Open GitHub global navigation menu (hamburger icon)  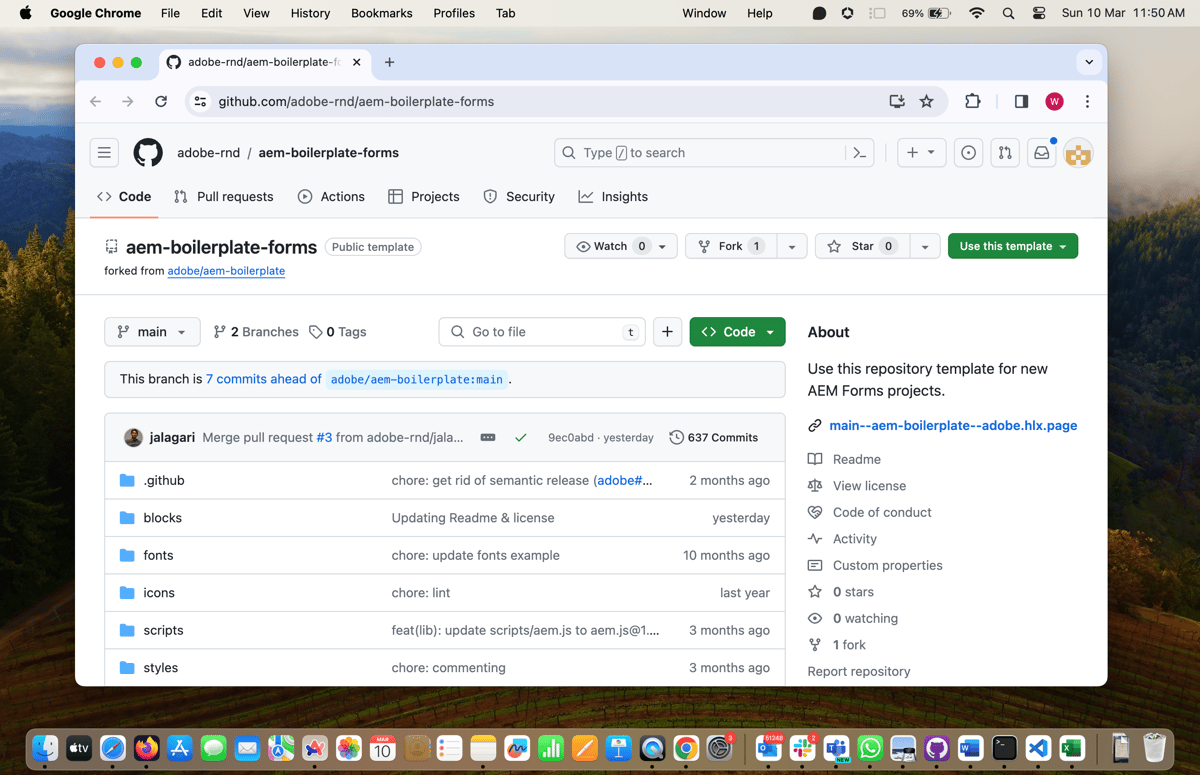pyautogui.click(x=104, y=152)
